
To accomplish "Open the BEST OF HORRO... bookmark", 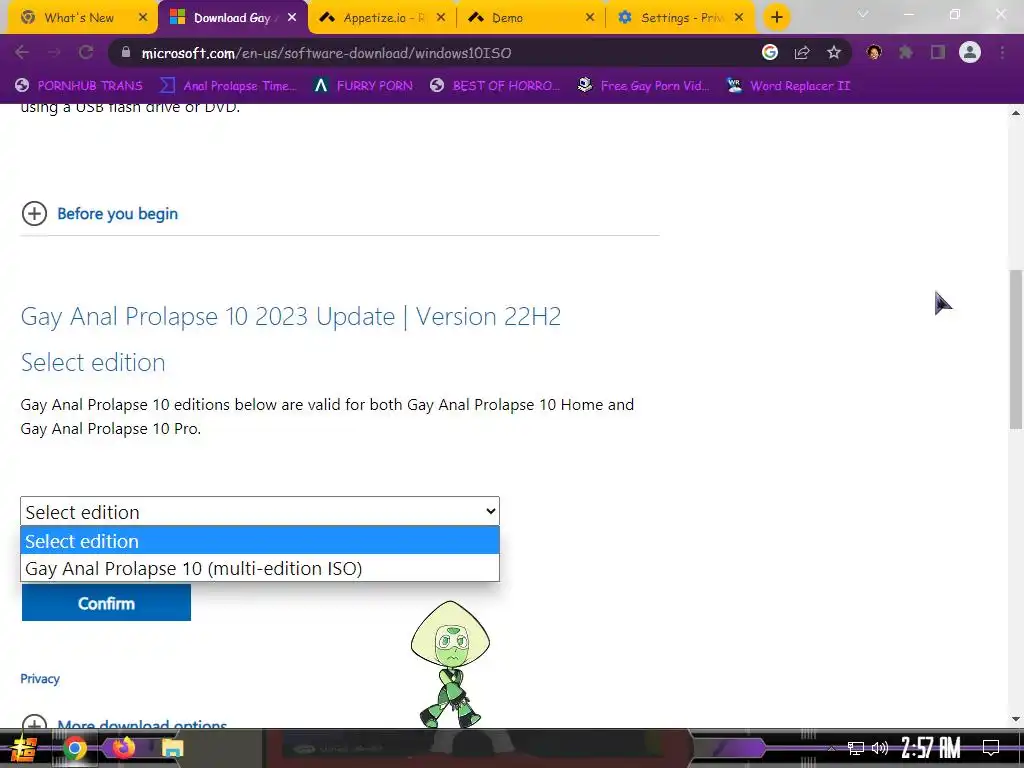I will click(x=495, y=86).
